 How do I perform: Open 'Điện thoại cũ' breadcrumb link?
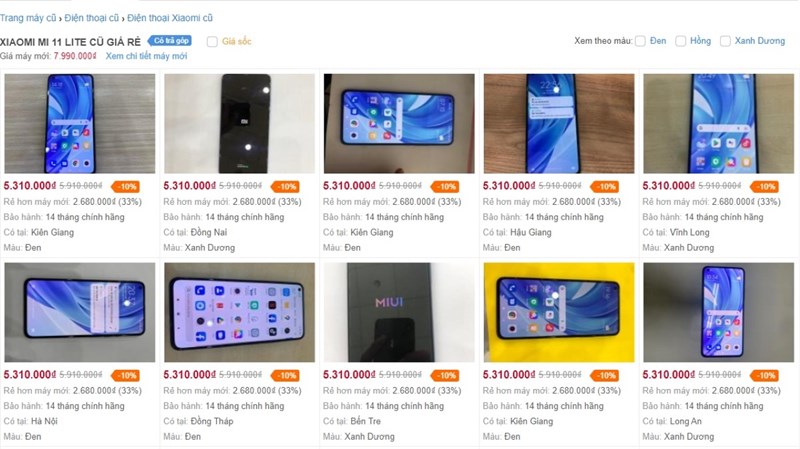pyautogui.click(x=92, y=18)
